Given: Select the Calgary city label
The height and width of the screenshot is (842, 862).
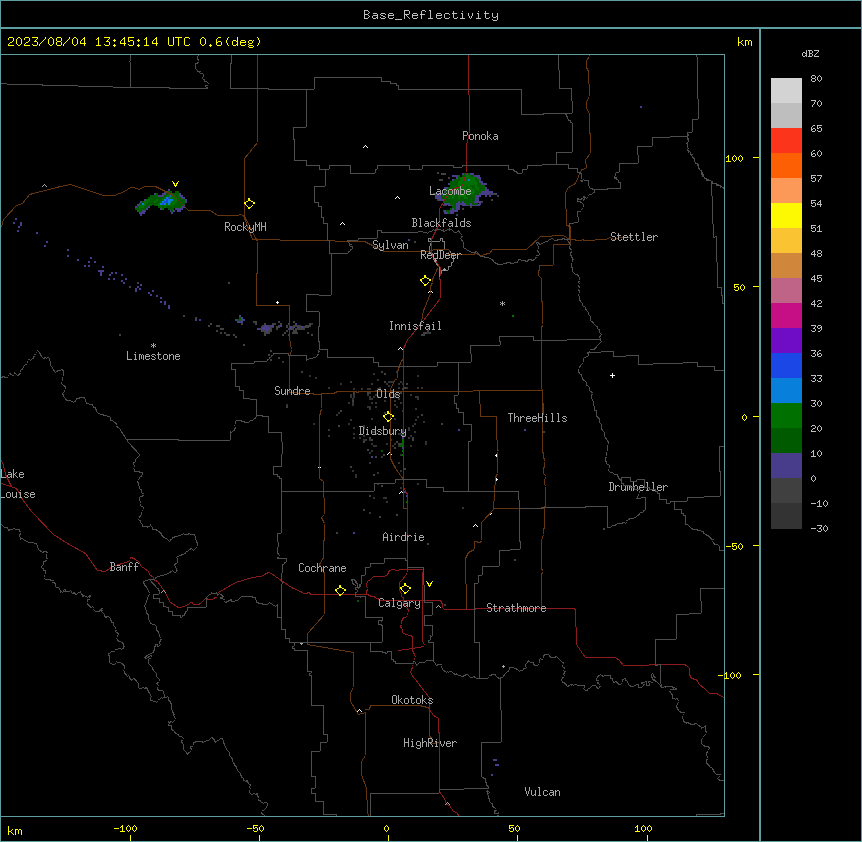Looking at the screenshot, I should [399, 603].
